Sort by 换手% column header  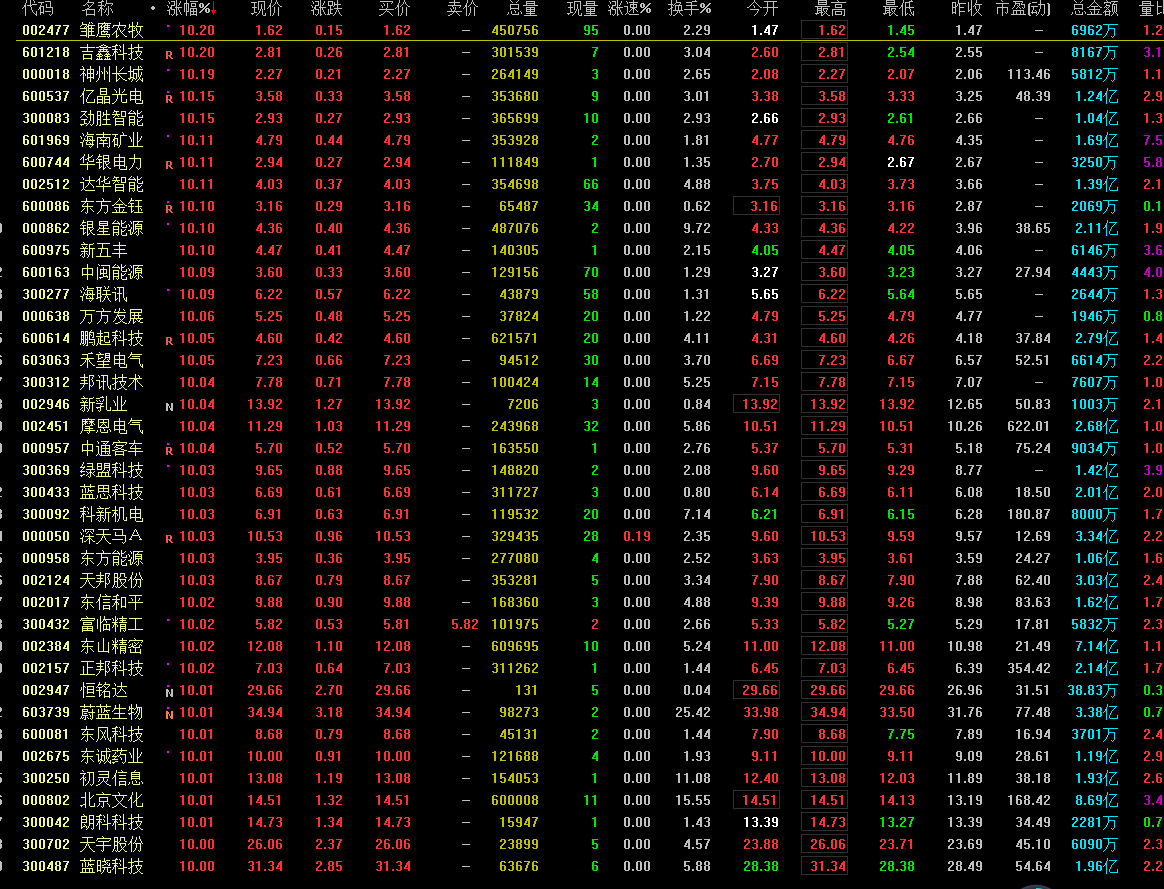[x=689, y=9]
